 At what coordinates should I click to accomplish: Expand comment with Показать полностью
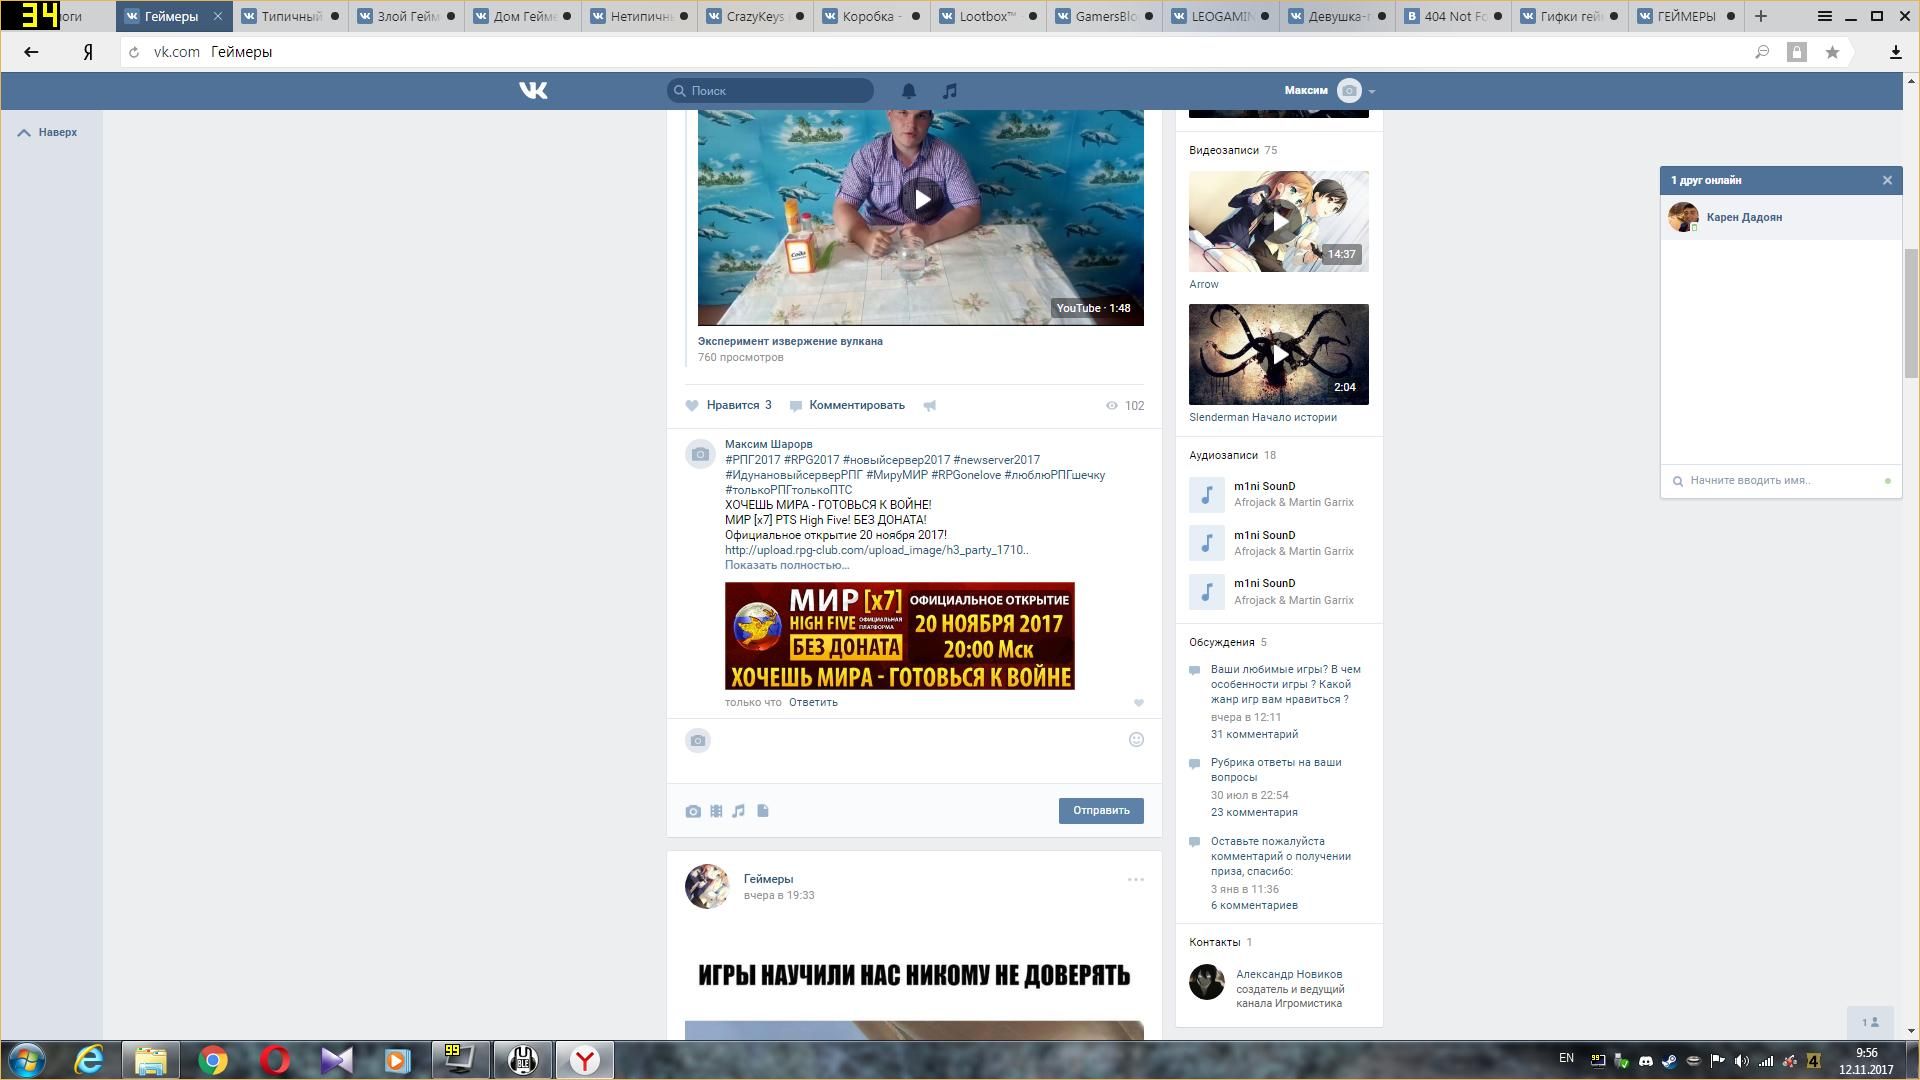[x=786, y=565]
